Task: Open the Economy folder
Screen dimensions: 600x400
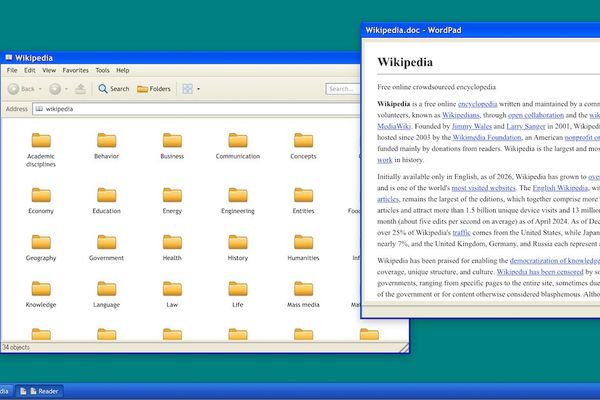Action: pos(41,200)
